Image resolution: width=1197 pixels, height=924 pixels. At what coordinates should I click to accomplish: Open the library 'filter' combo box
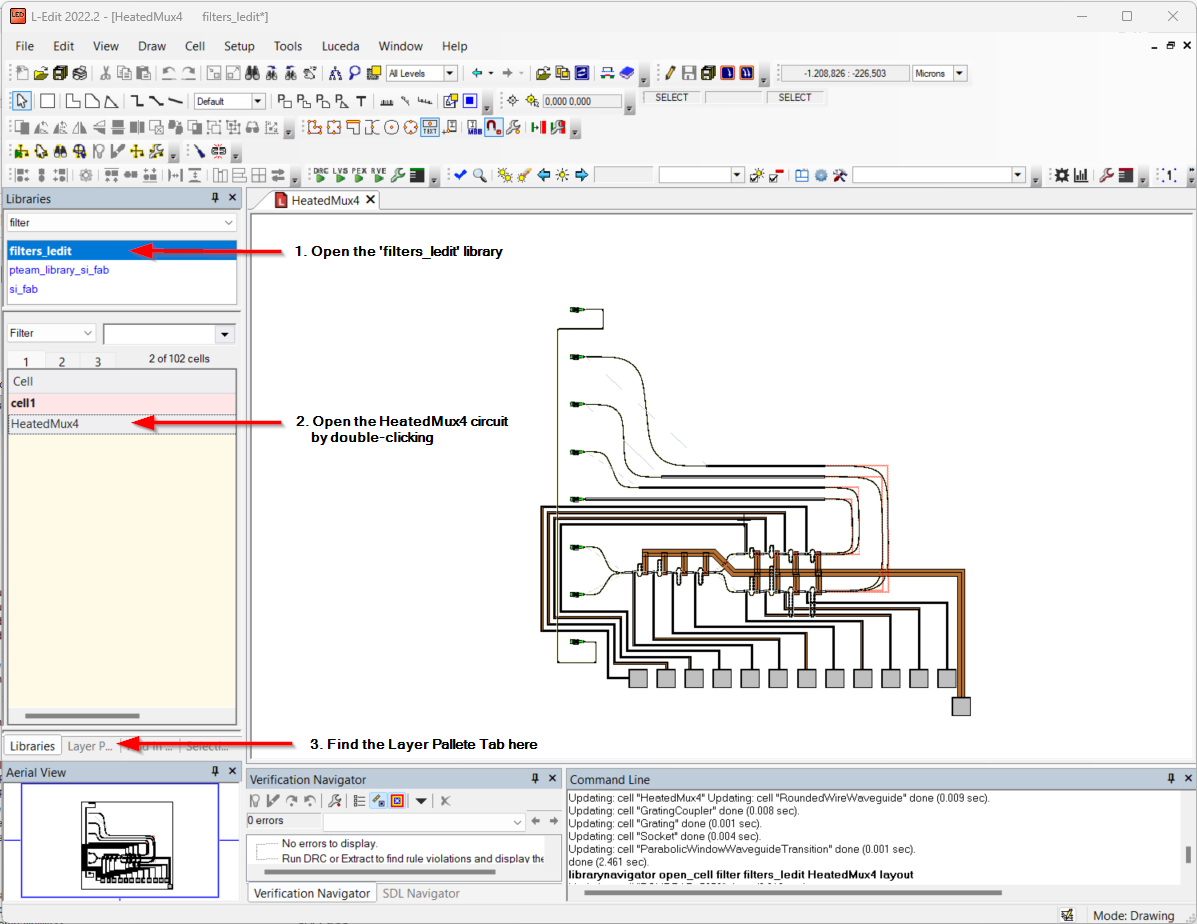coord(229,223)
